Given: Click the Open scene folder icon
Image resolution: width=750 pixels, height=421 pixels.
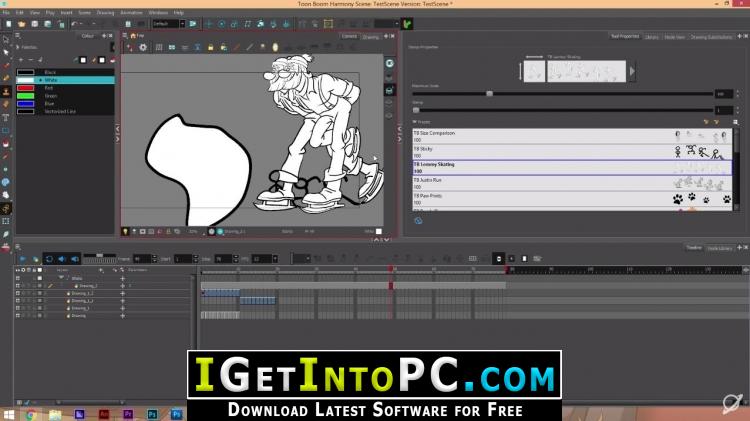Looking at the screenshot, I should pyautogui.click(x=22, y=24).
